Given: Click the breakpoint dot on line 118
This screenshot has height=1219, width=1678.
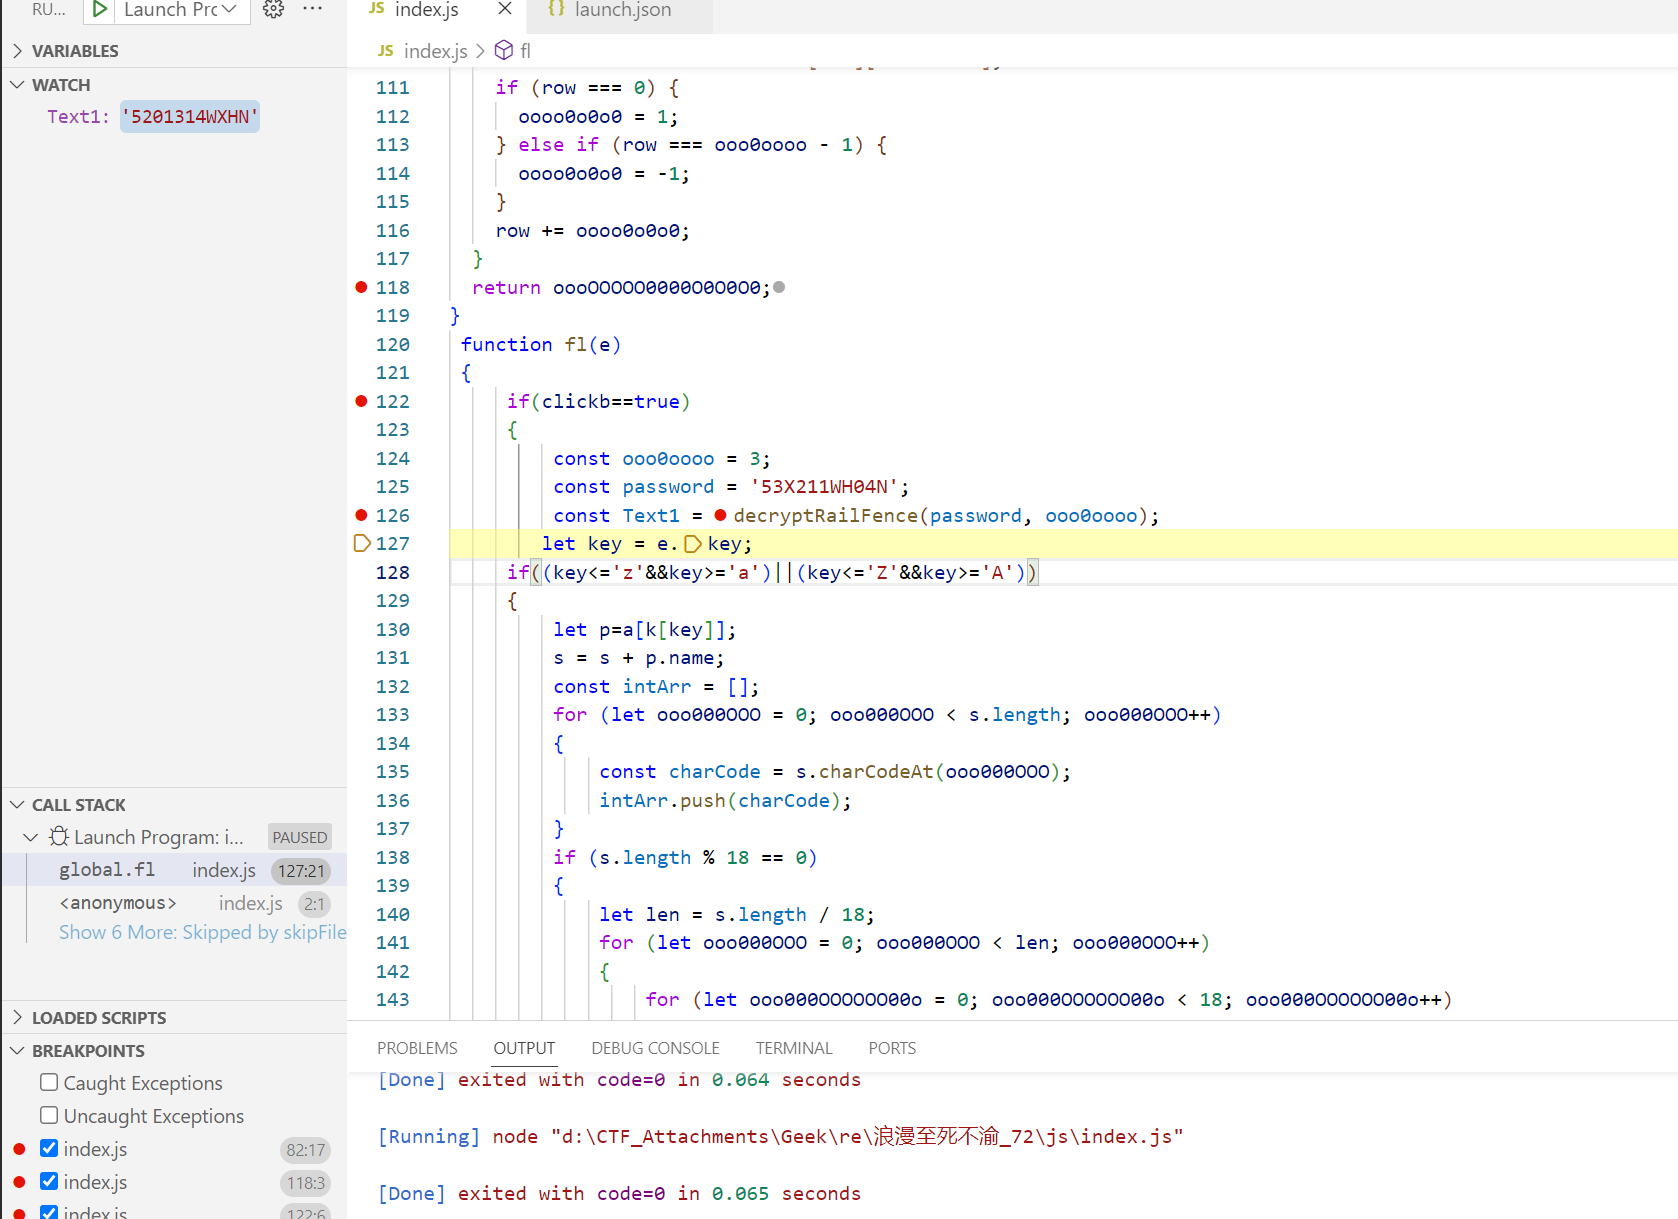Looking at the screenshot, I should click(x=362, y=287).
